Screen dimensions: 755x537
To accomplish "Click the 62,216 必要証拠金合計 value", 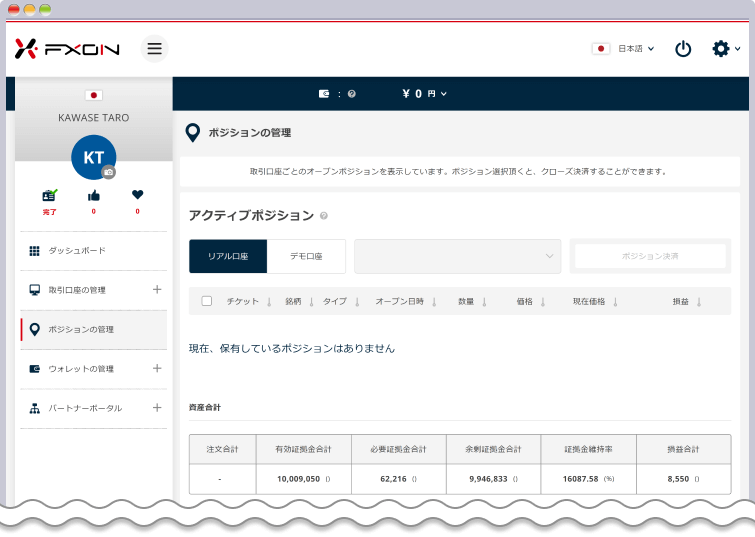I will 393,479.
